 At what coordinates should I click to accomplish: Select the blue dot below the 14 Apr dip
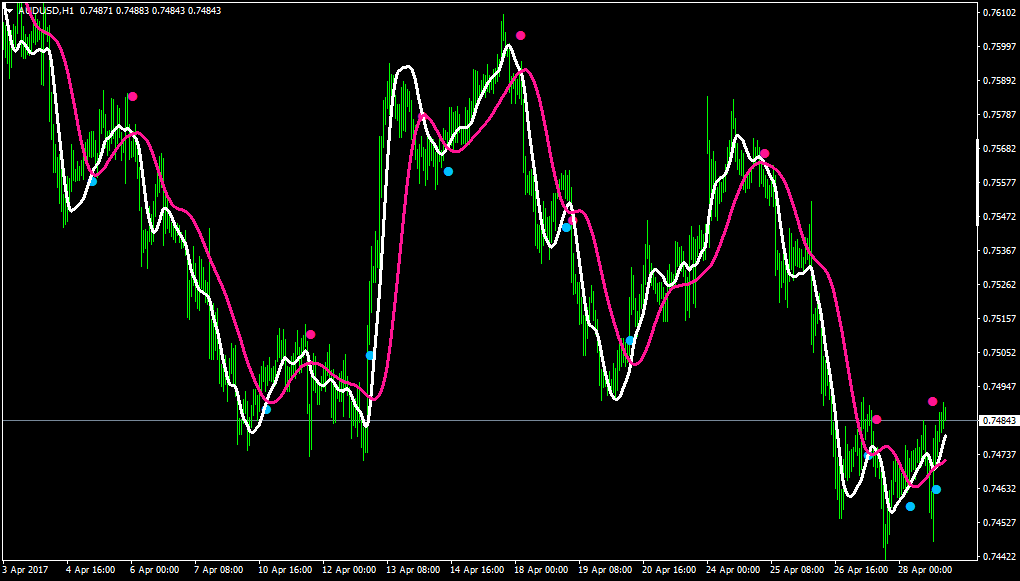point(448,172)
